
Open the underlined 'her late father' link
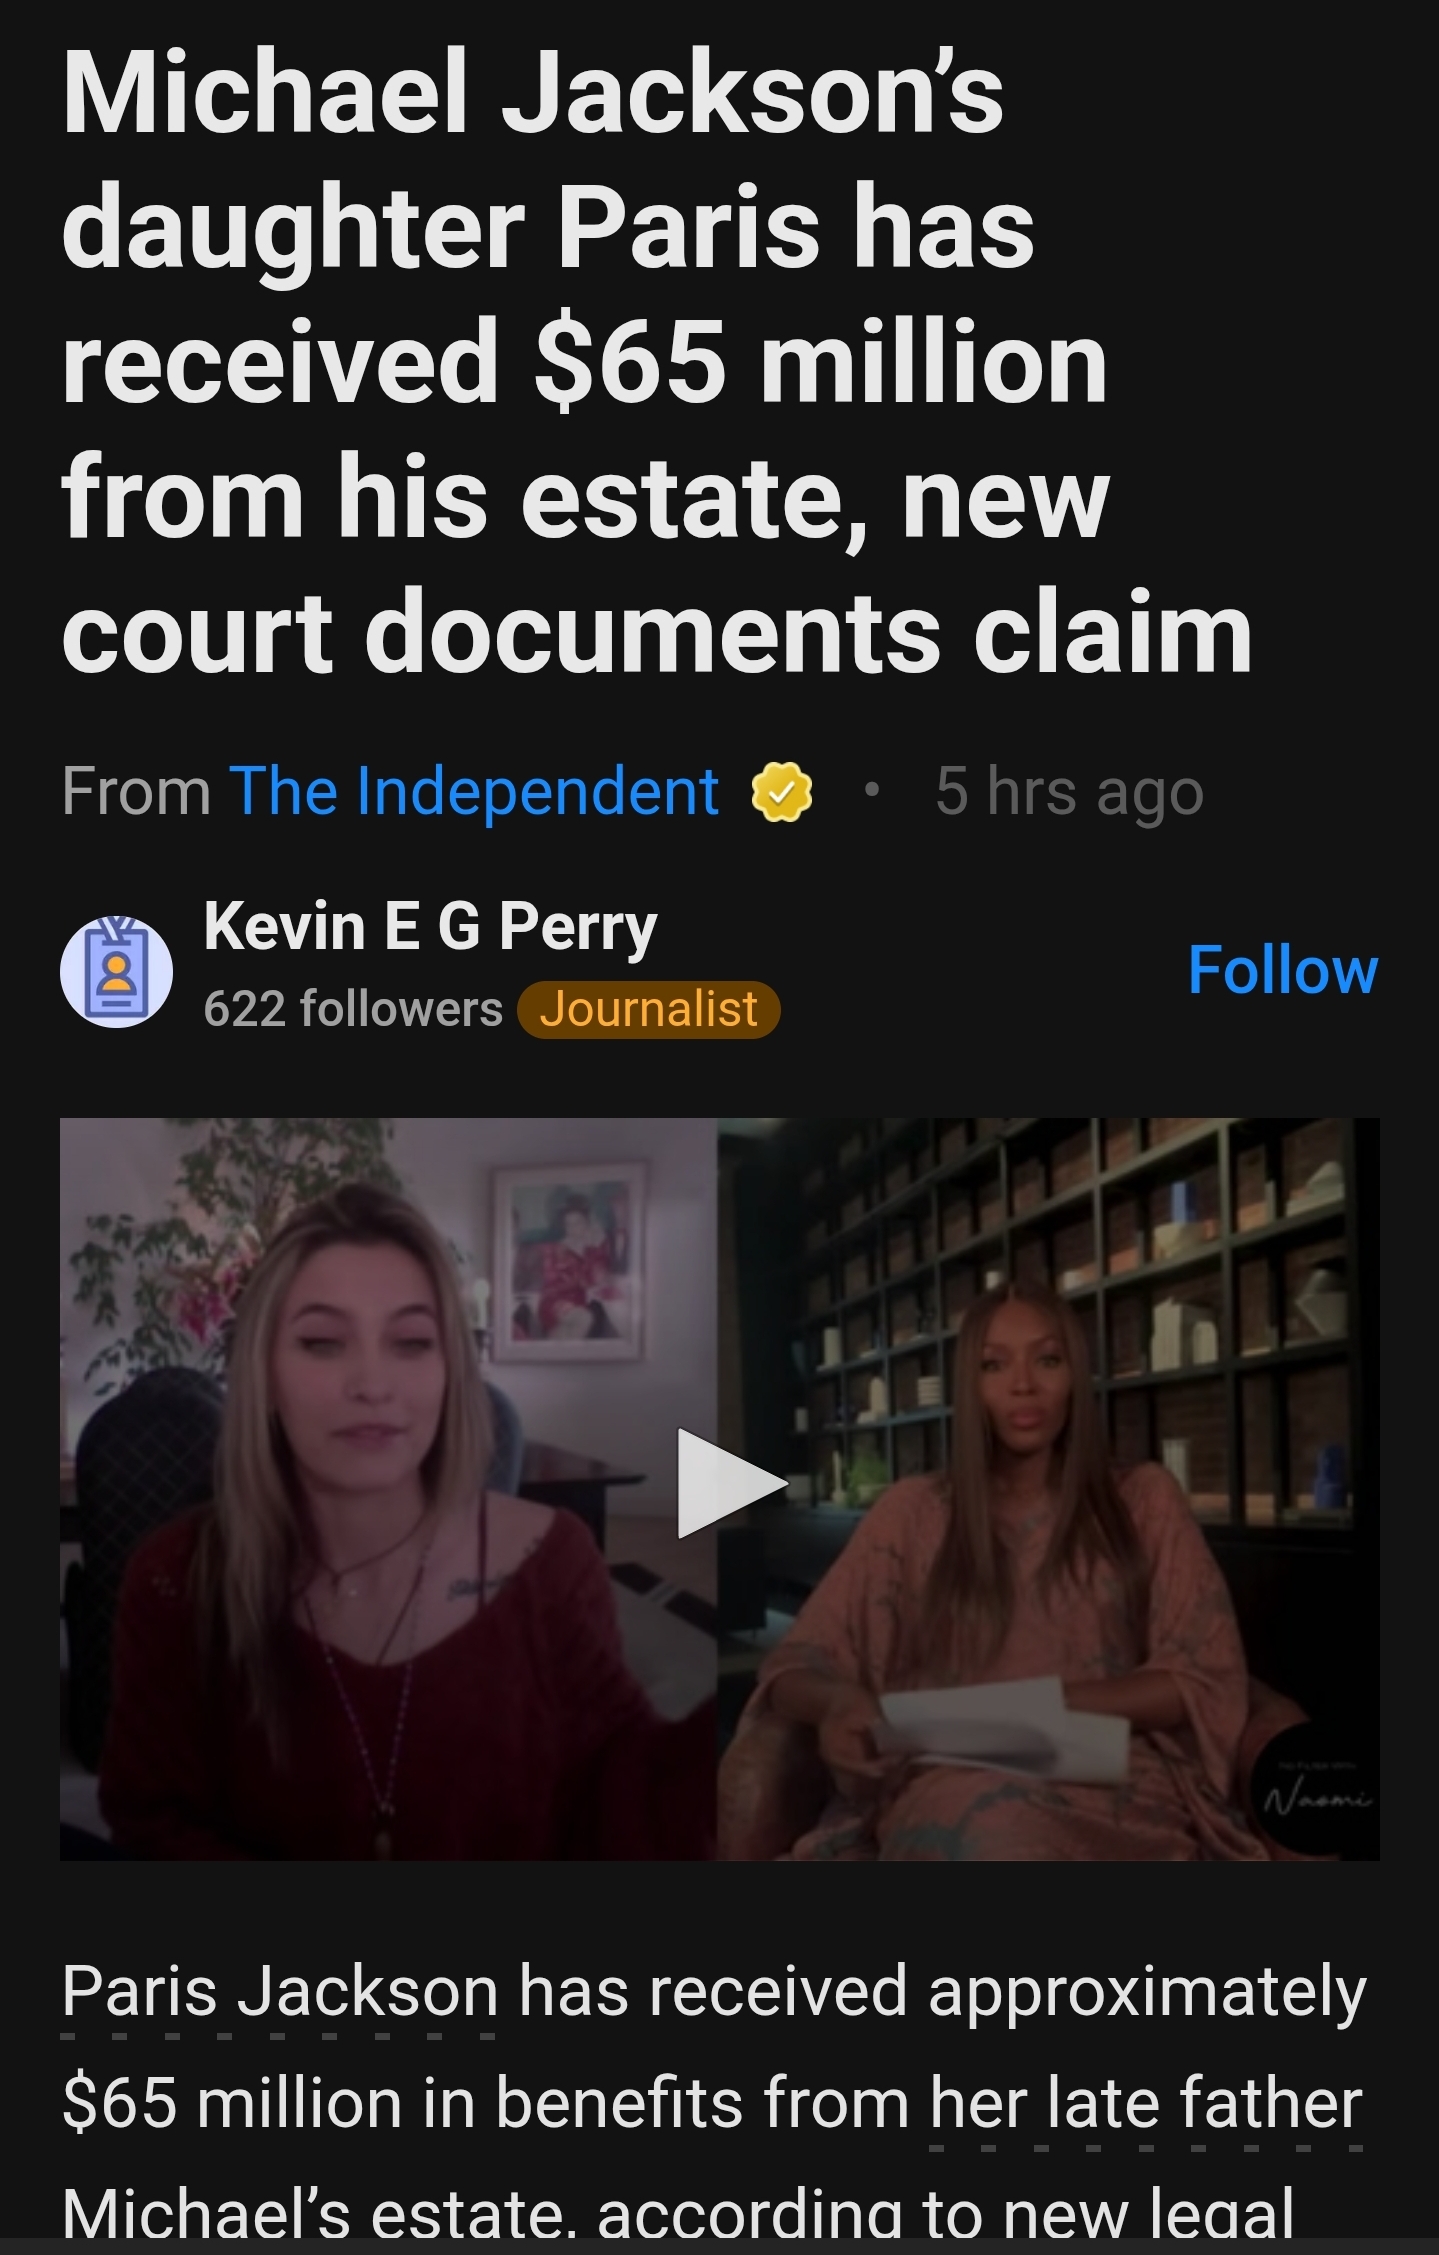tap(1146, 2101)
